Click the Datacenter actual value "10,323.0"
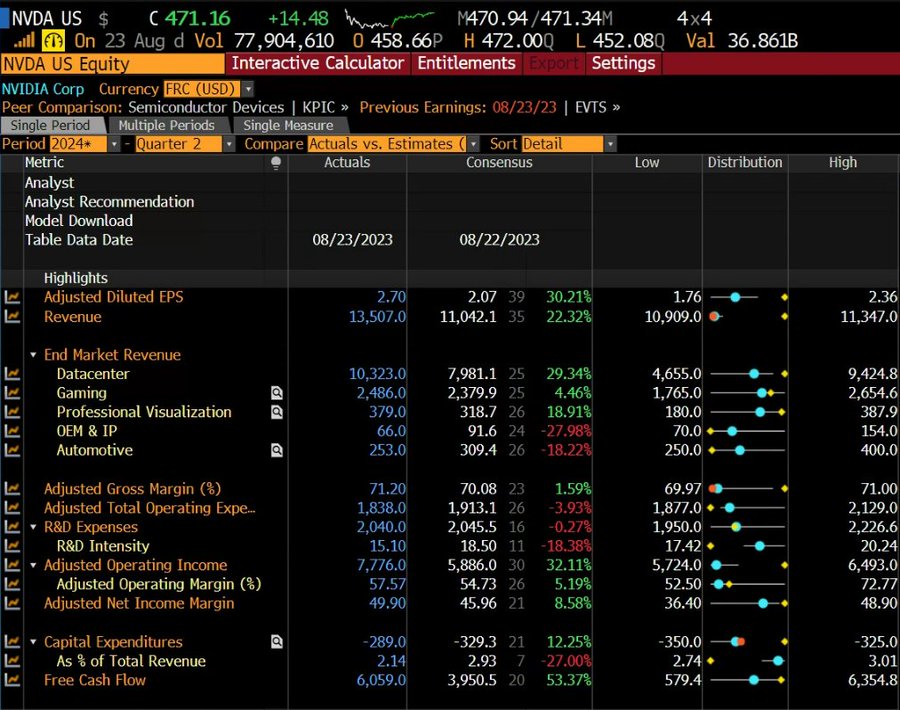The image size is (900, 710). point(377,374)
